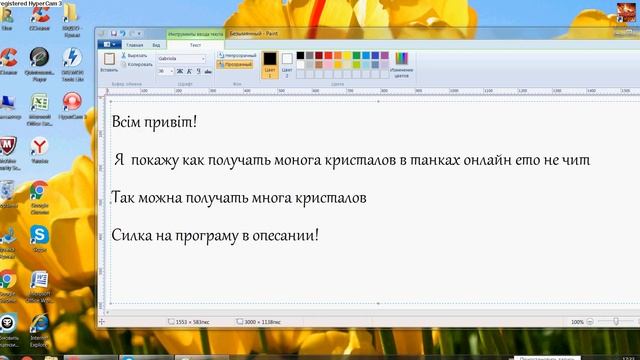The image size is (640, 360).
Task: Click the zoom slider handle in status bar
Action: (616, 322)
